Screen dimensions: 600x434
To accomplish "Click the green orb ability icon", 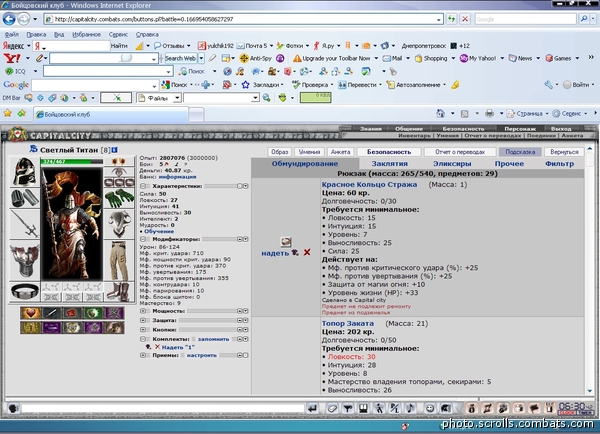I will coord(93,313).
